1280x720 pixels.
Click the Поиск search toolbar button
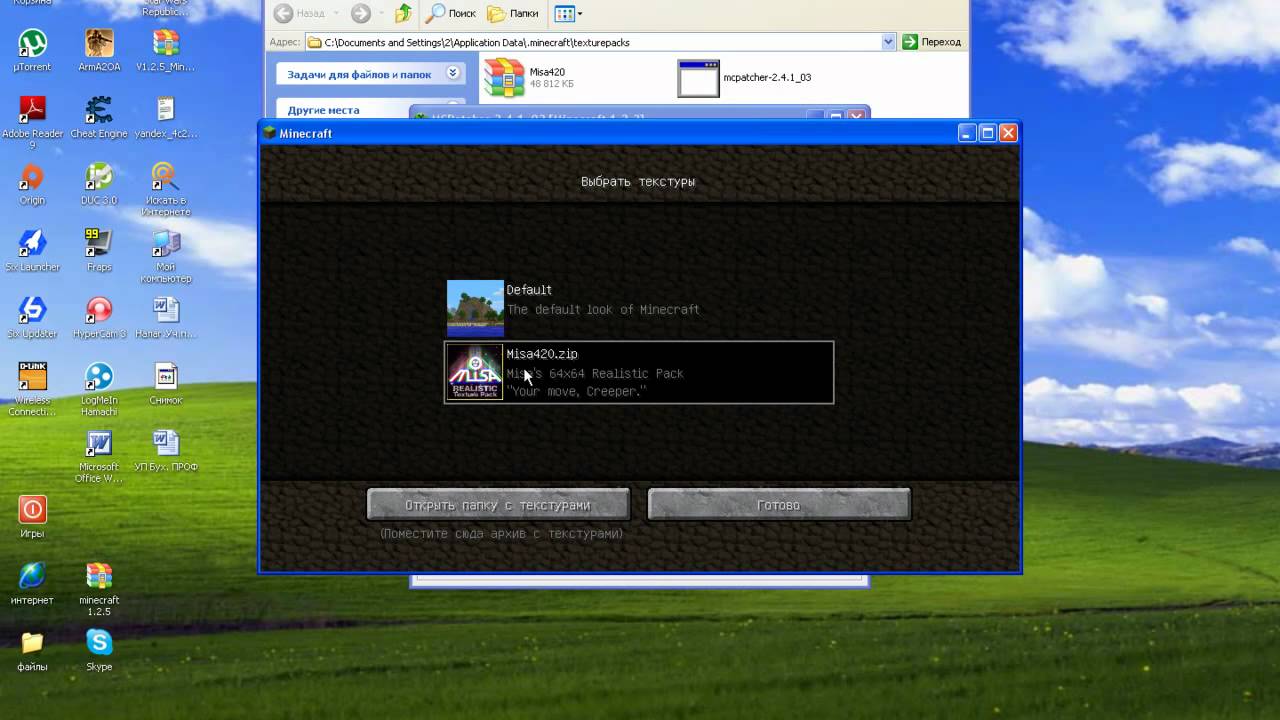[451, 13]
